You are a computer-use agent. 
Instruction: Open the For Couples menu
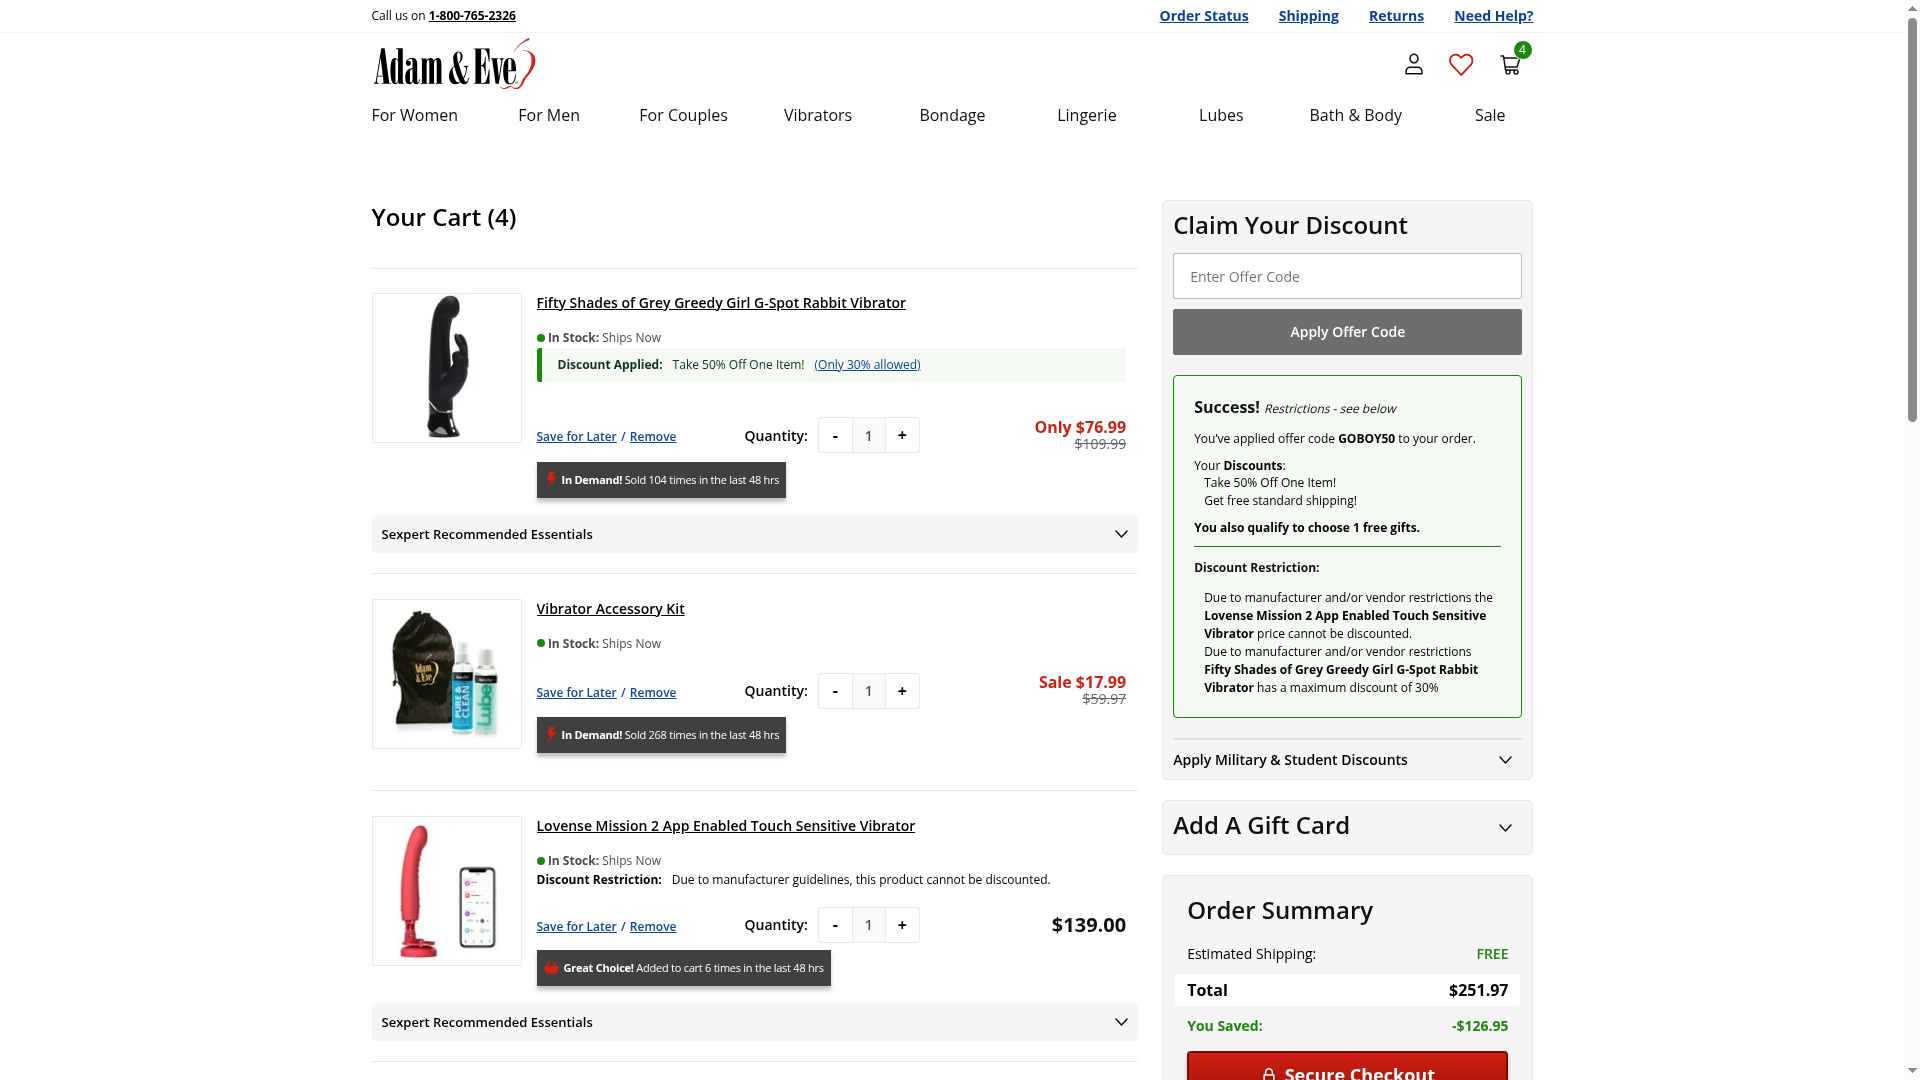683,115
